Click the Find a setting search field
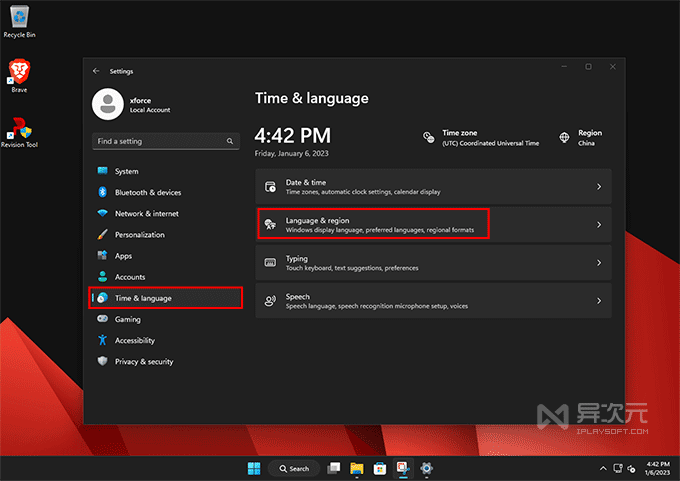This screenshot has width=680, height=481. (x=160, y=141)
